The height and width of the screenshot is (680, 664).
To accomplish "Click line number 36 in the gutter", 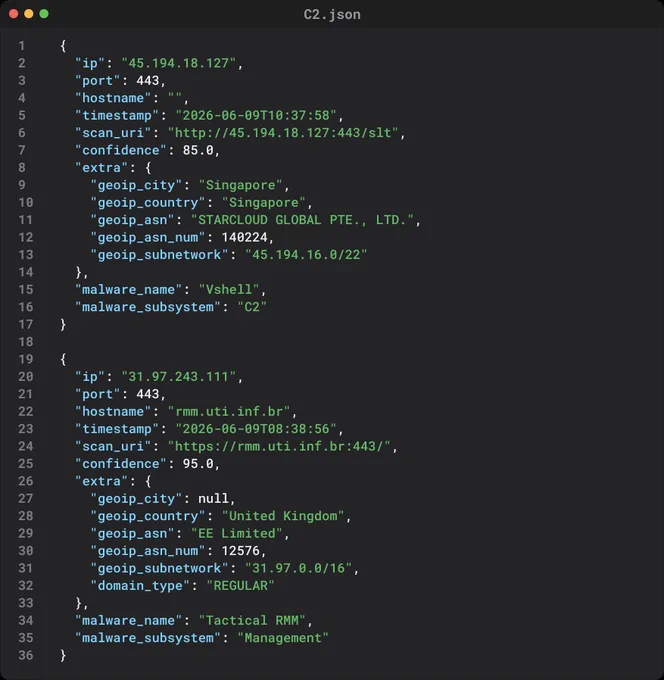I will point(26,655).
